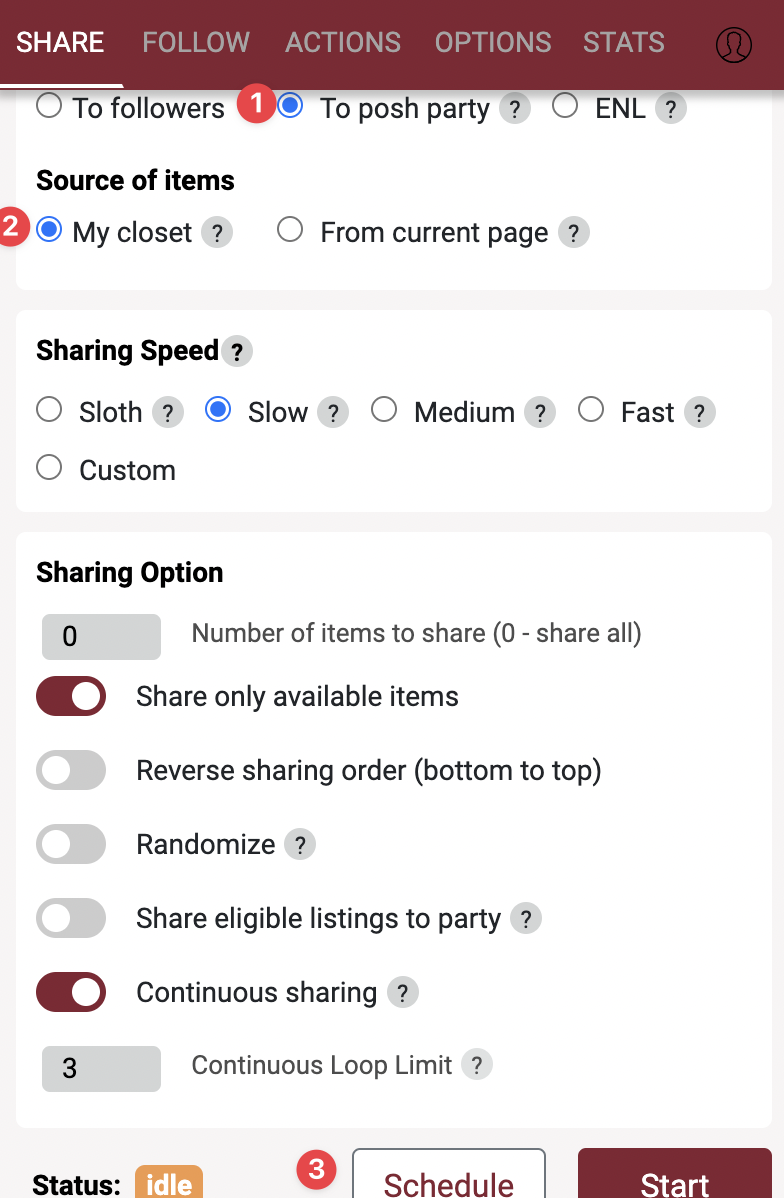The height and width of the screenshot is (1198, 784).
Task: Select the To followers radio button
Action: point(49,106)
